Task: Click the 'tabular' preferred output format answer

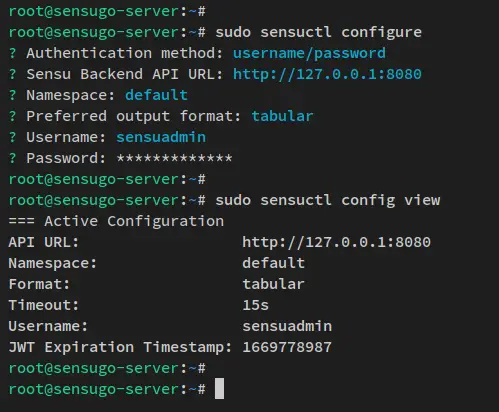Action: click(x=282, y=116)
